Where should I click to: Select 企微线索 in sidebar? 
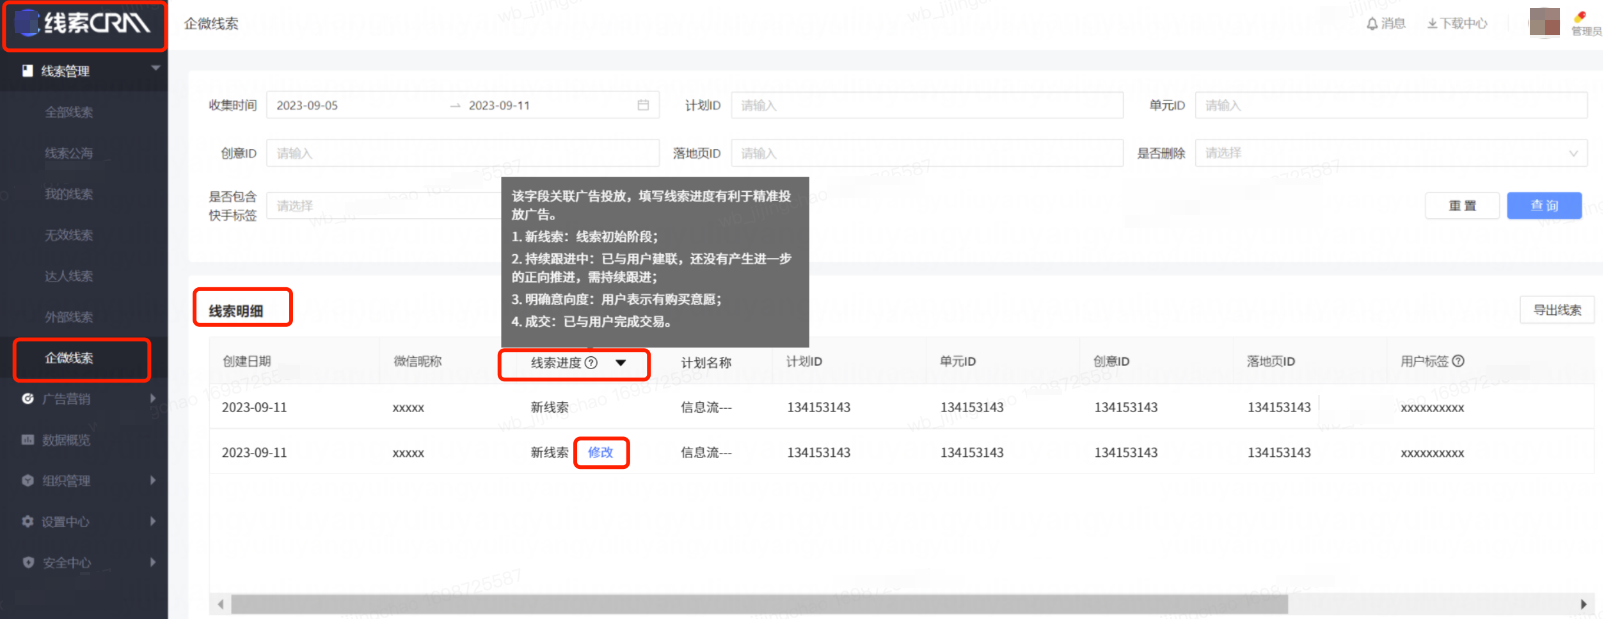69,358
